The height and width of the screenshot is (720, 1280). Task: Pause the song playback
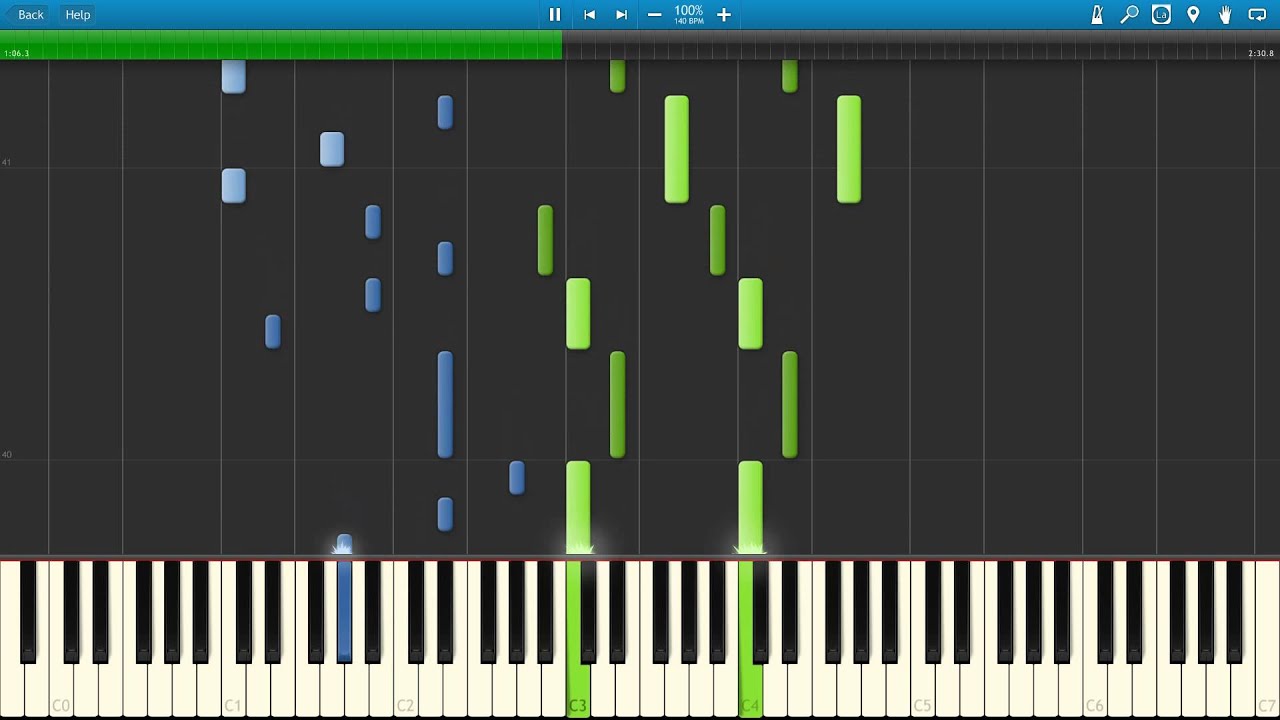[555, 14]
